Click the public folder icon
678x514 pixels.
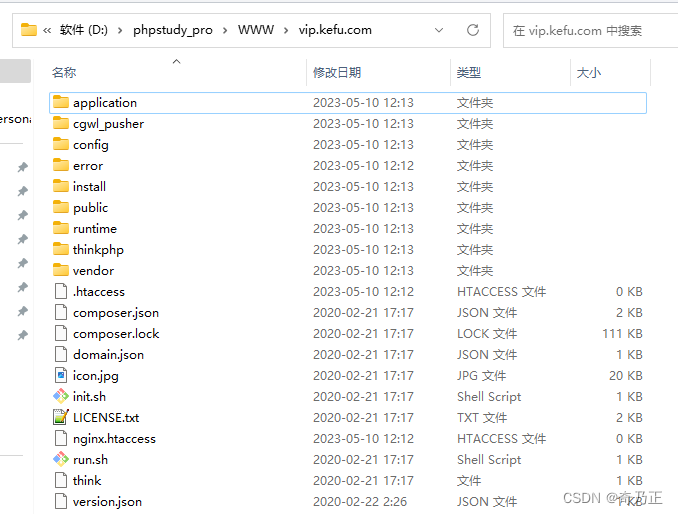click(x=61, y=208)
